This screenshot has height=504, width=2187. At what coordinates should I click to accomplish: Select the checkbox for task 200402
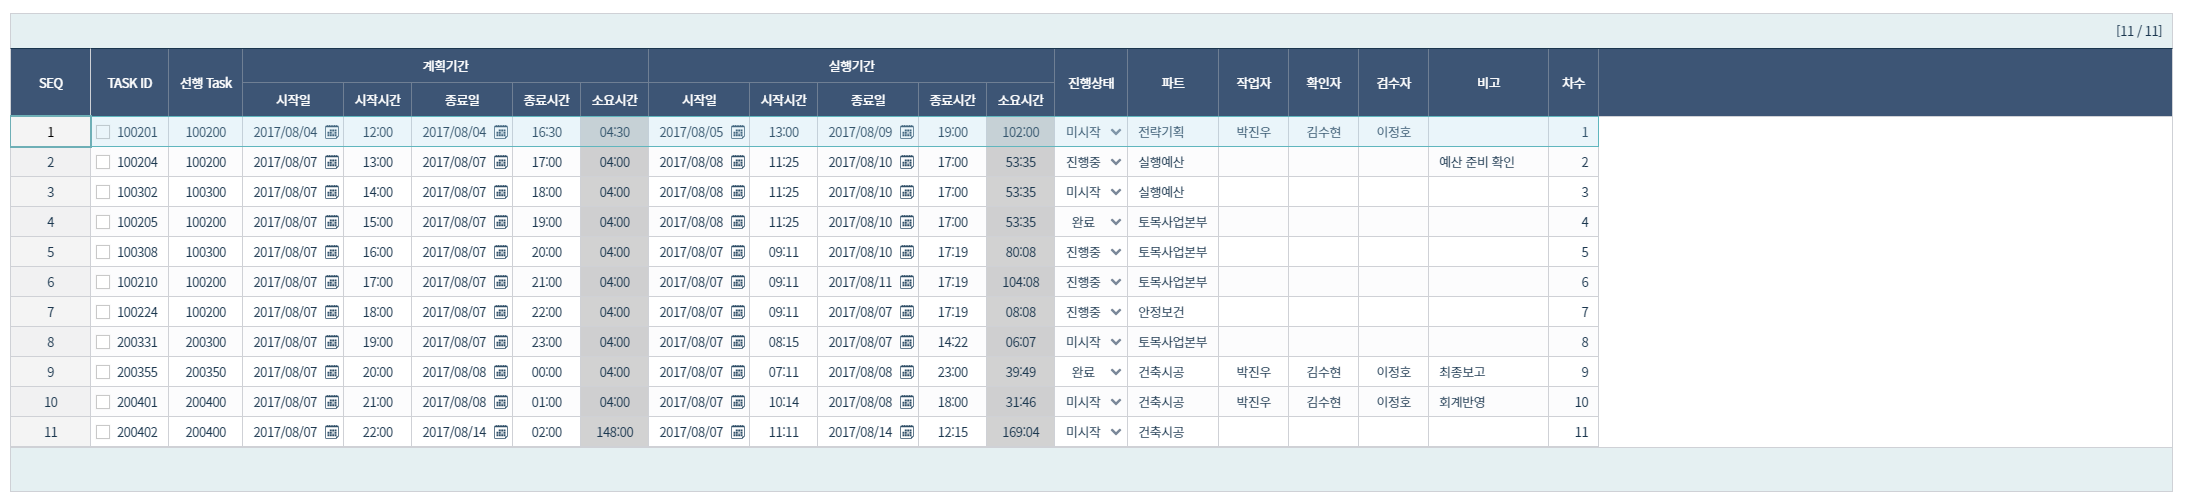(x=103, y=432)
